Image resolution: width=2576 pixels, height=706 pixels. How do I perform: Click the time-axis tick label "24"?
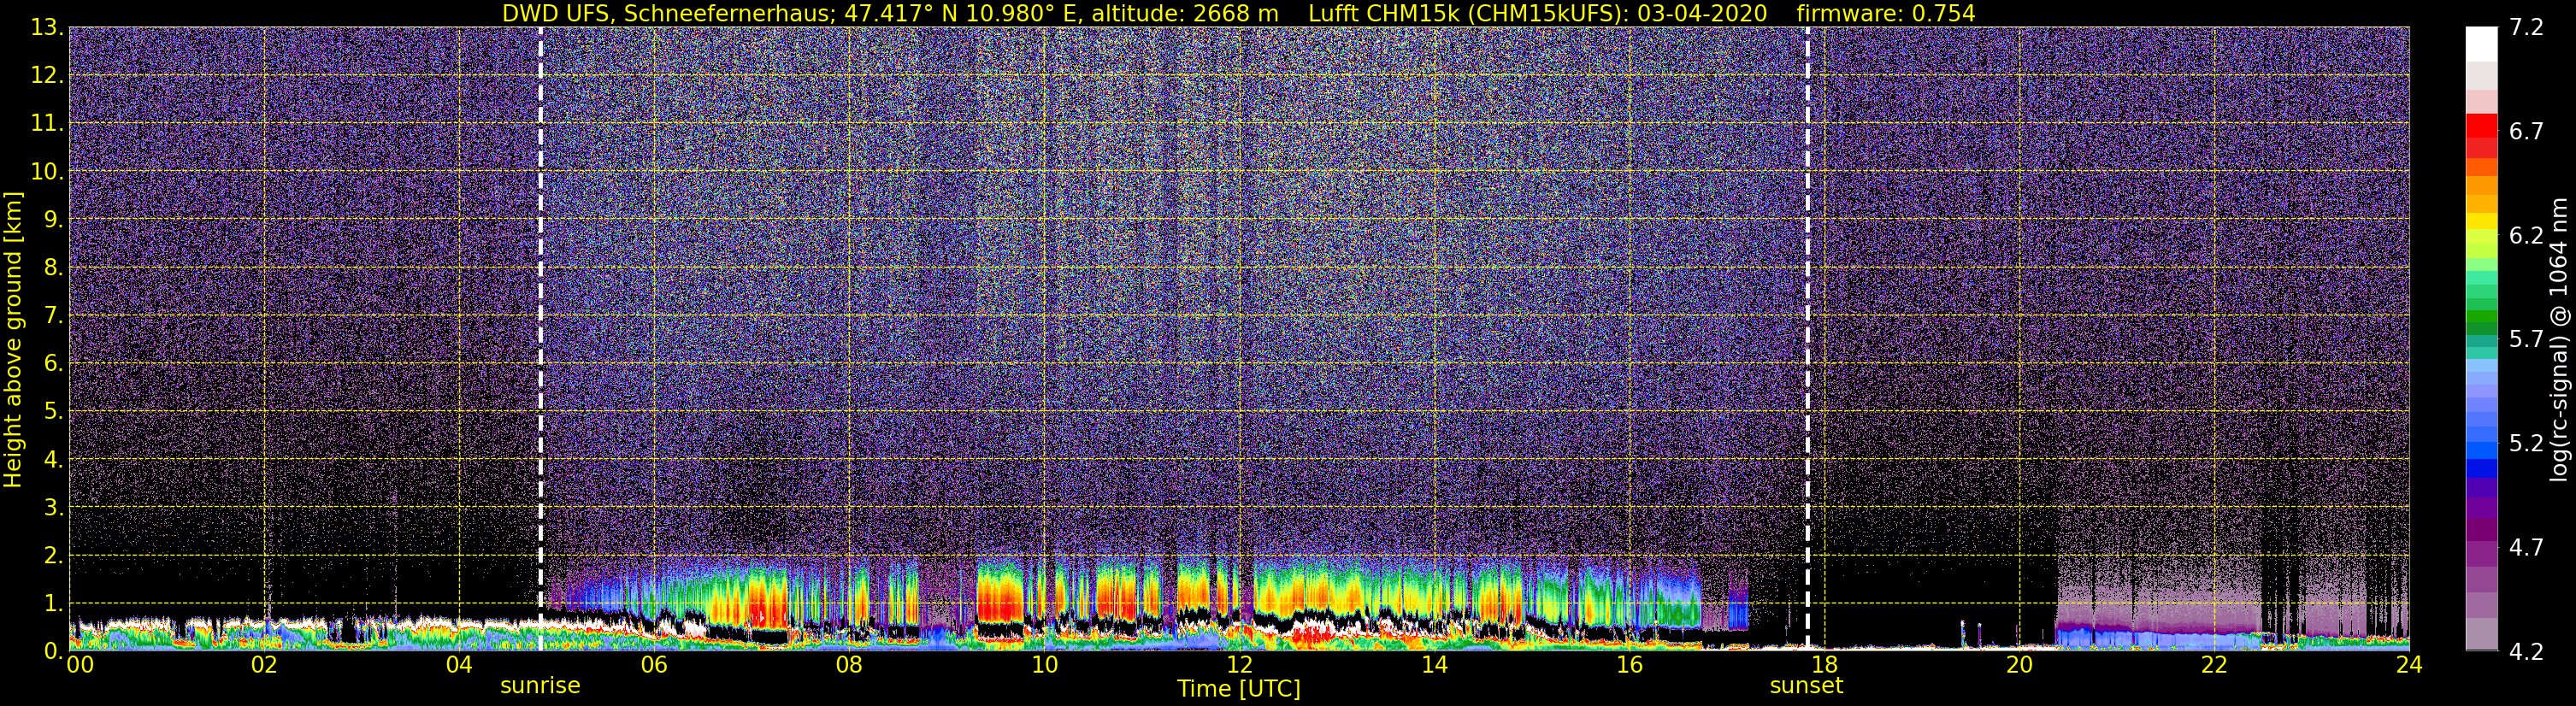click(2409, 666)
